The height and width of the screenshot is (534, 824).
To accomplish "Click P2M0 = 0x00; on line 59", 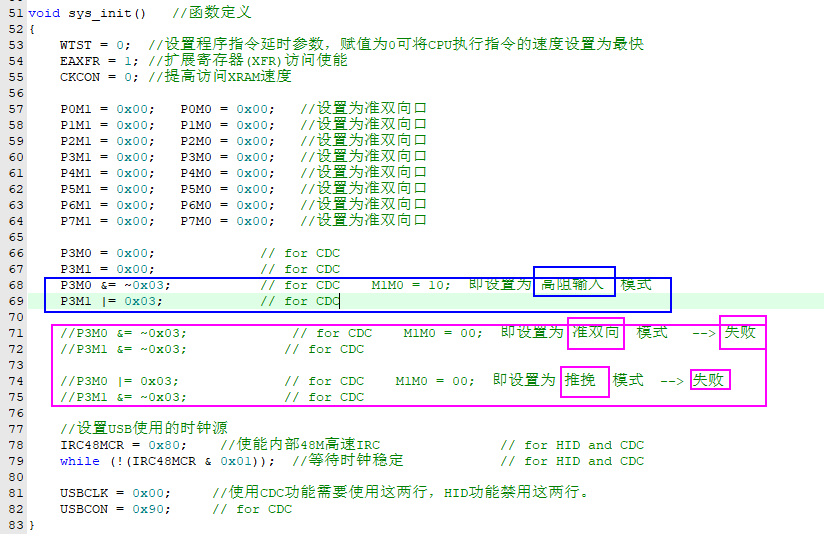I will 228,141.
